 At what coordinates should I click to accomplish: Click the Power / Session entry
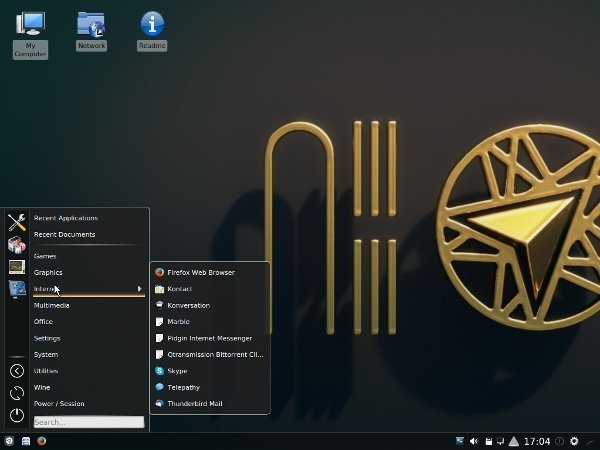click(59, 404)
